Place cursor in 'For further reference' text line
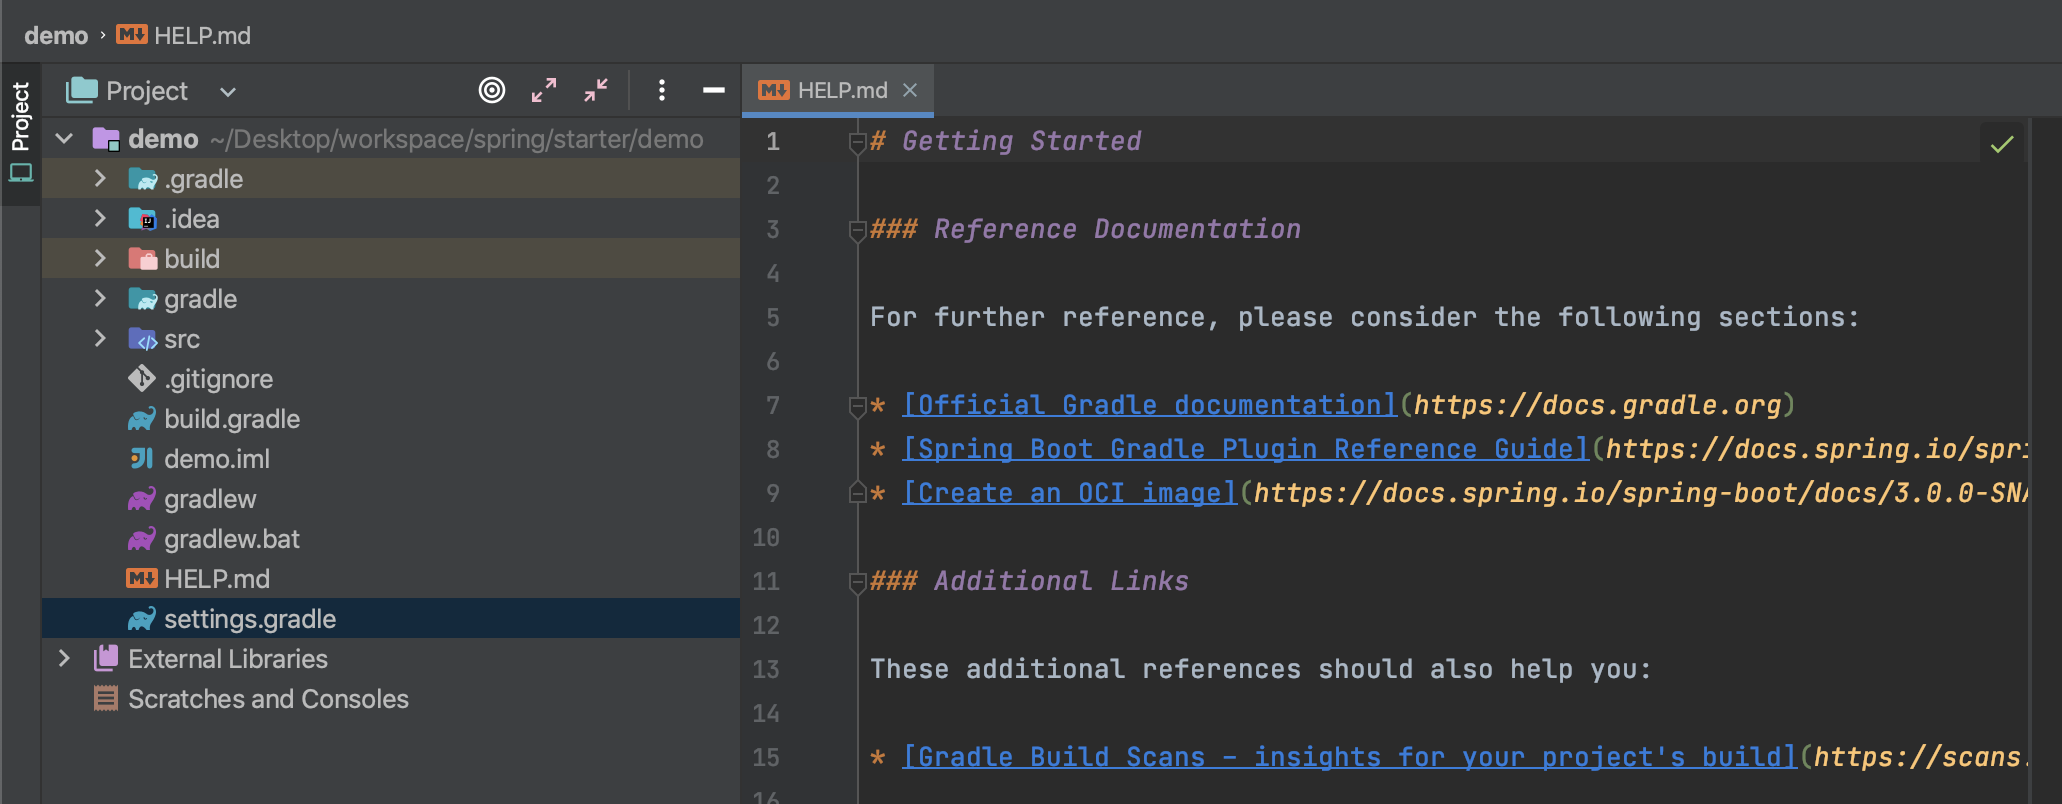This screenshot has width=2062, height=804. pos(1364,317)
